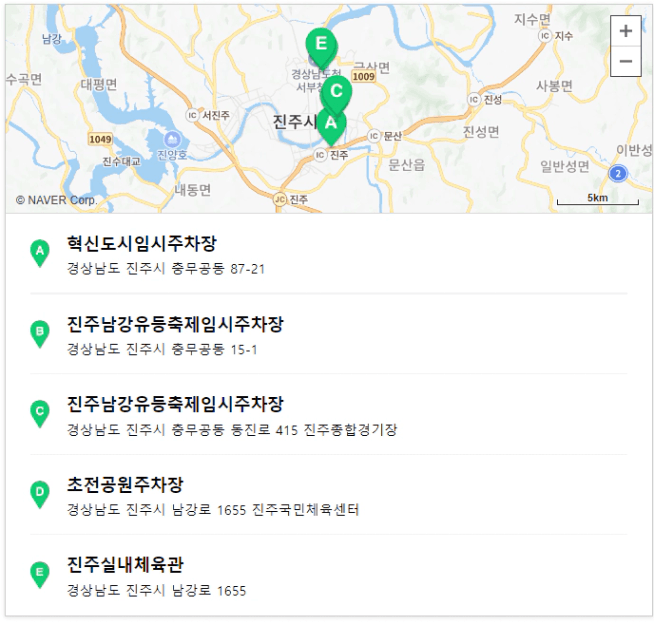This screenshot has width=654, height=625.
Task: Click the address 경상남도 진주시 충무공동 87-21
Action: [166, 269]
